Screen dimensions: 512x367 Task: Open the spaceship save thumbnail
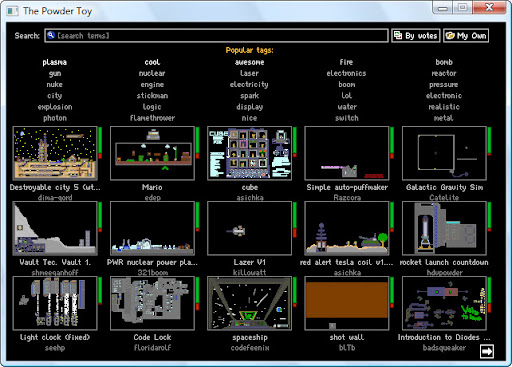(249, 303)
